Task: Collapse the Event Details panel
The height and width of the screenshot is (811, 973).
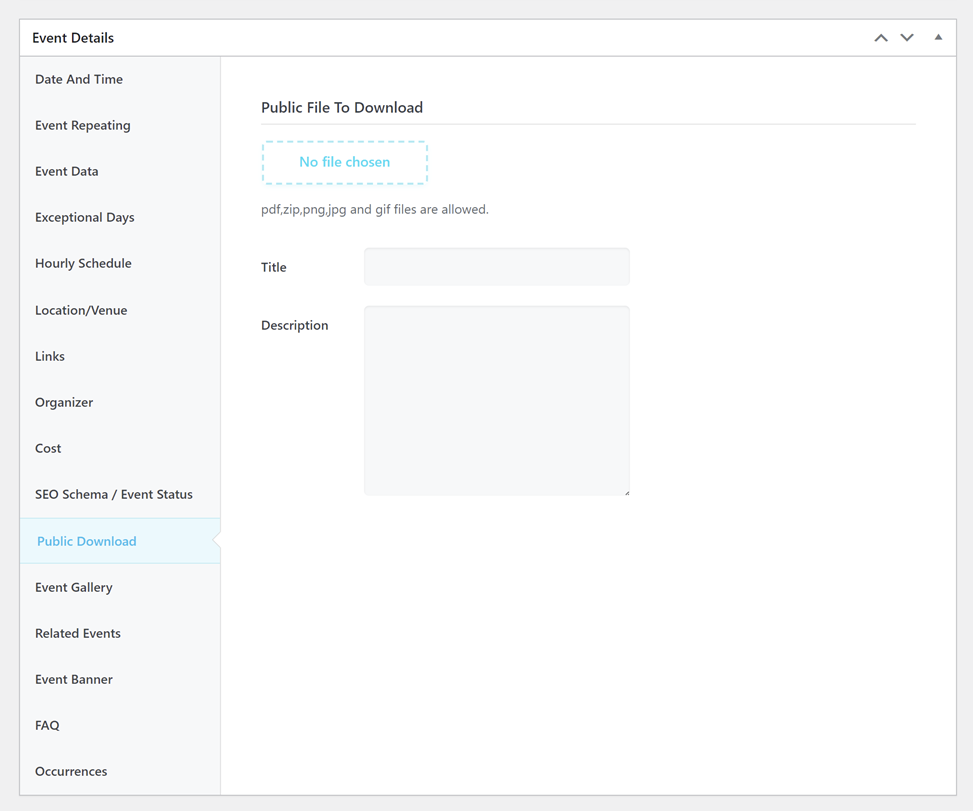Action: point(938,38)
